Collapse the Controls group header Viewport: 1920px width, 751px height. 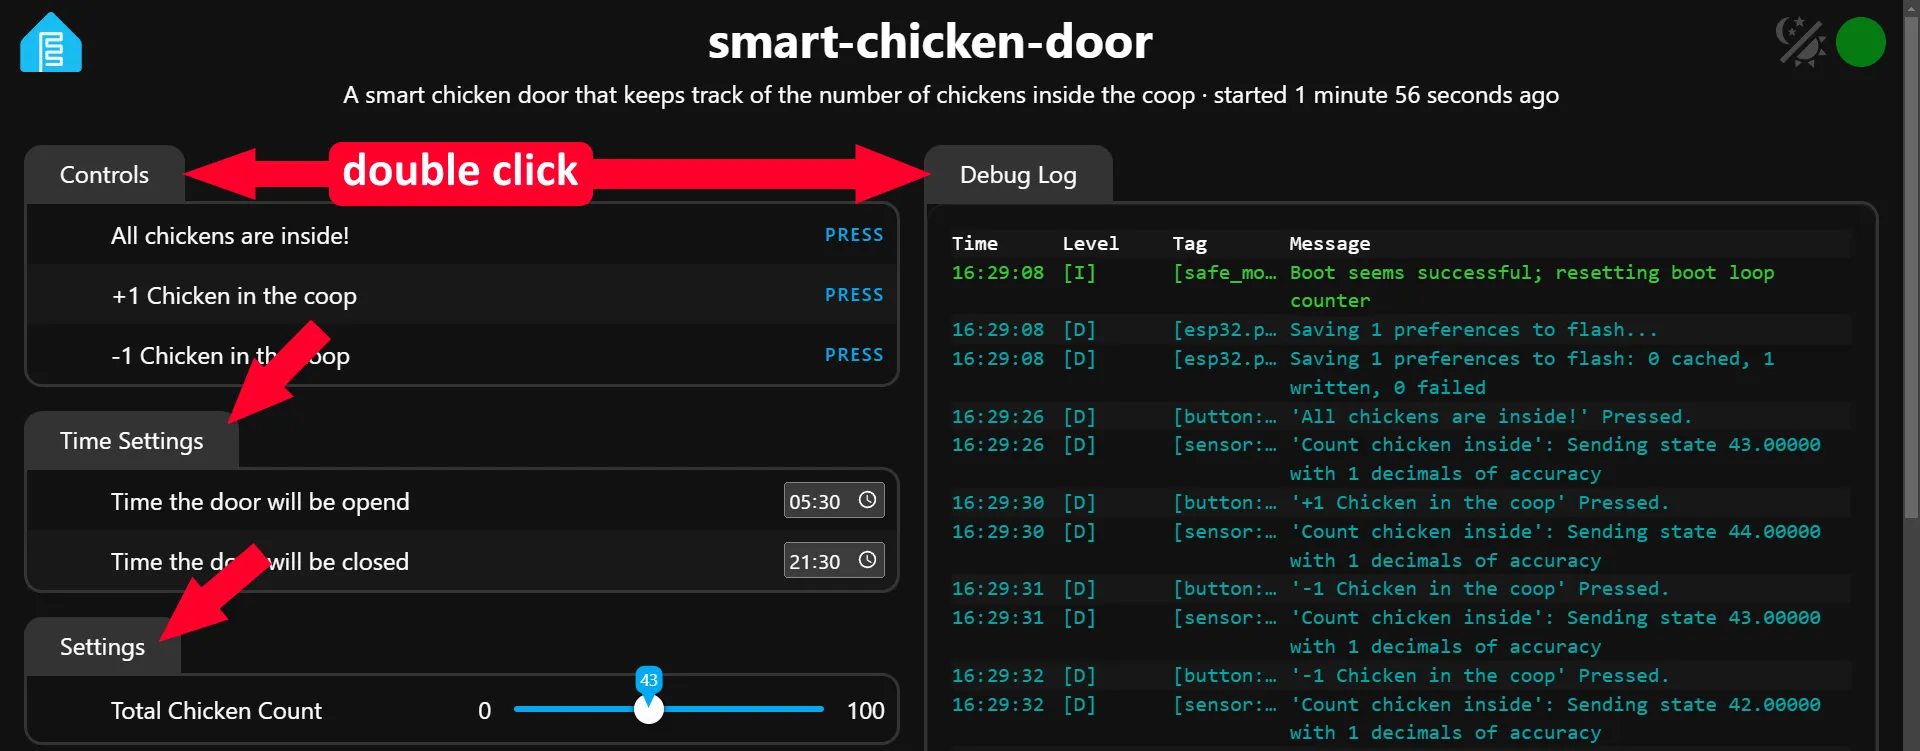tap(104, 175)
